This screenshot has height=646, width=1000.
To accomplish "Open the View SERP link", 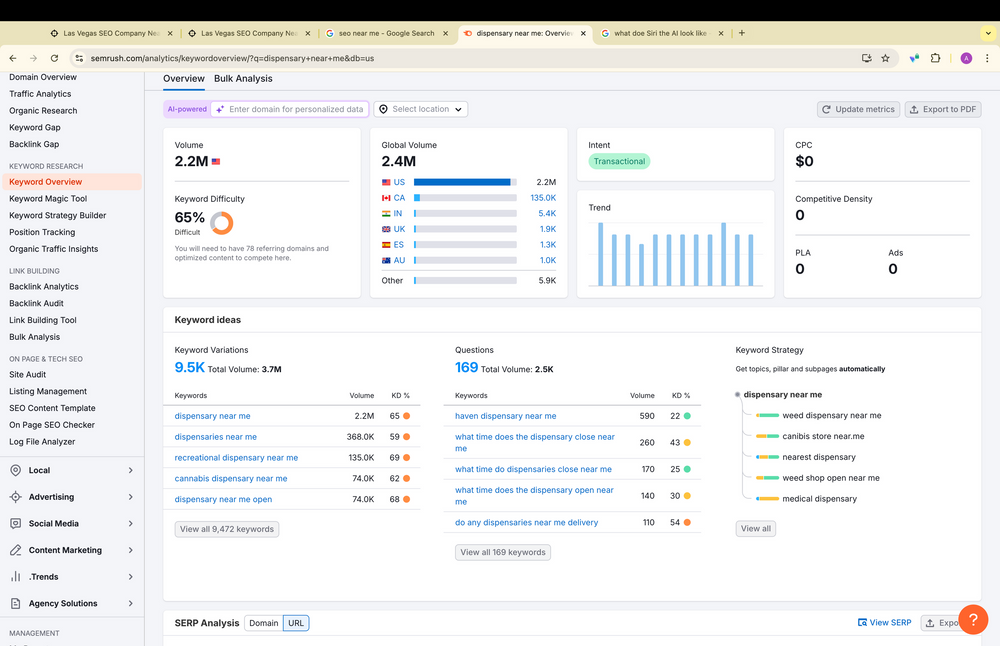I will point(885,622).
